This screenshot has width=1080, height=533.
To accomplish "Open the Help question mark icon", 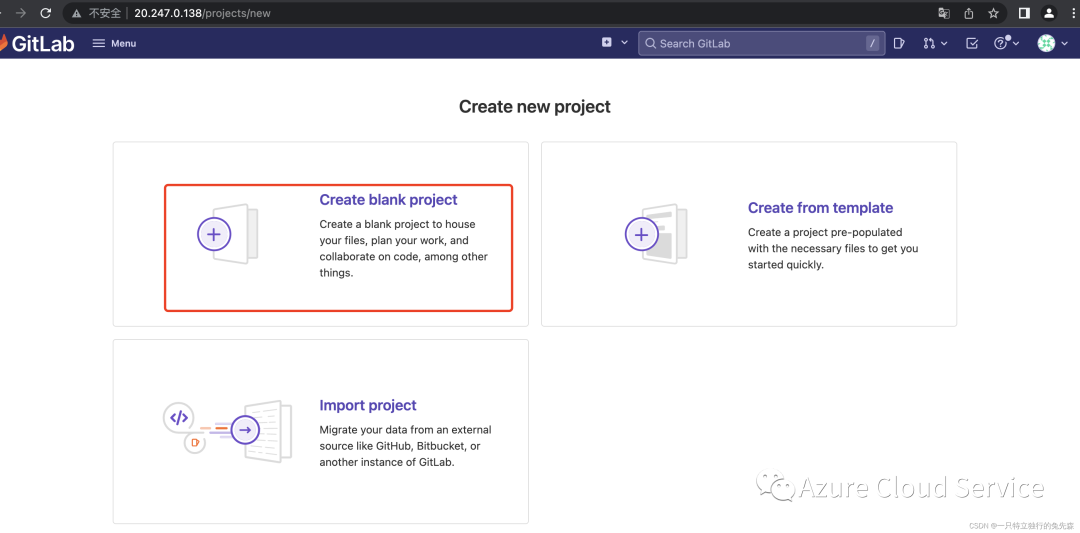I will point(1000,43).
